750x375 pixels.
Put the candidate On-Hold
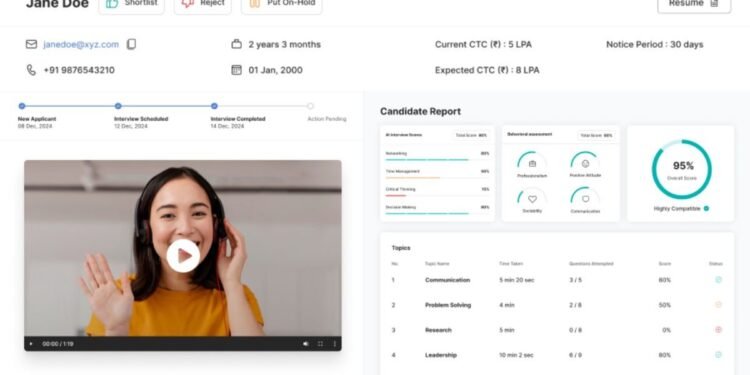[x=282, y=4]
